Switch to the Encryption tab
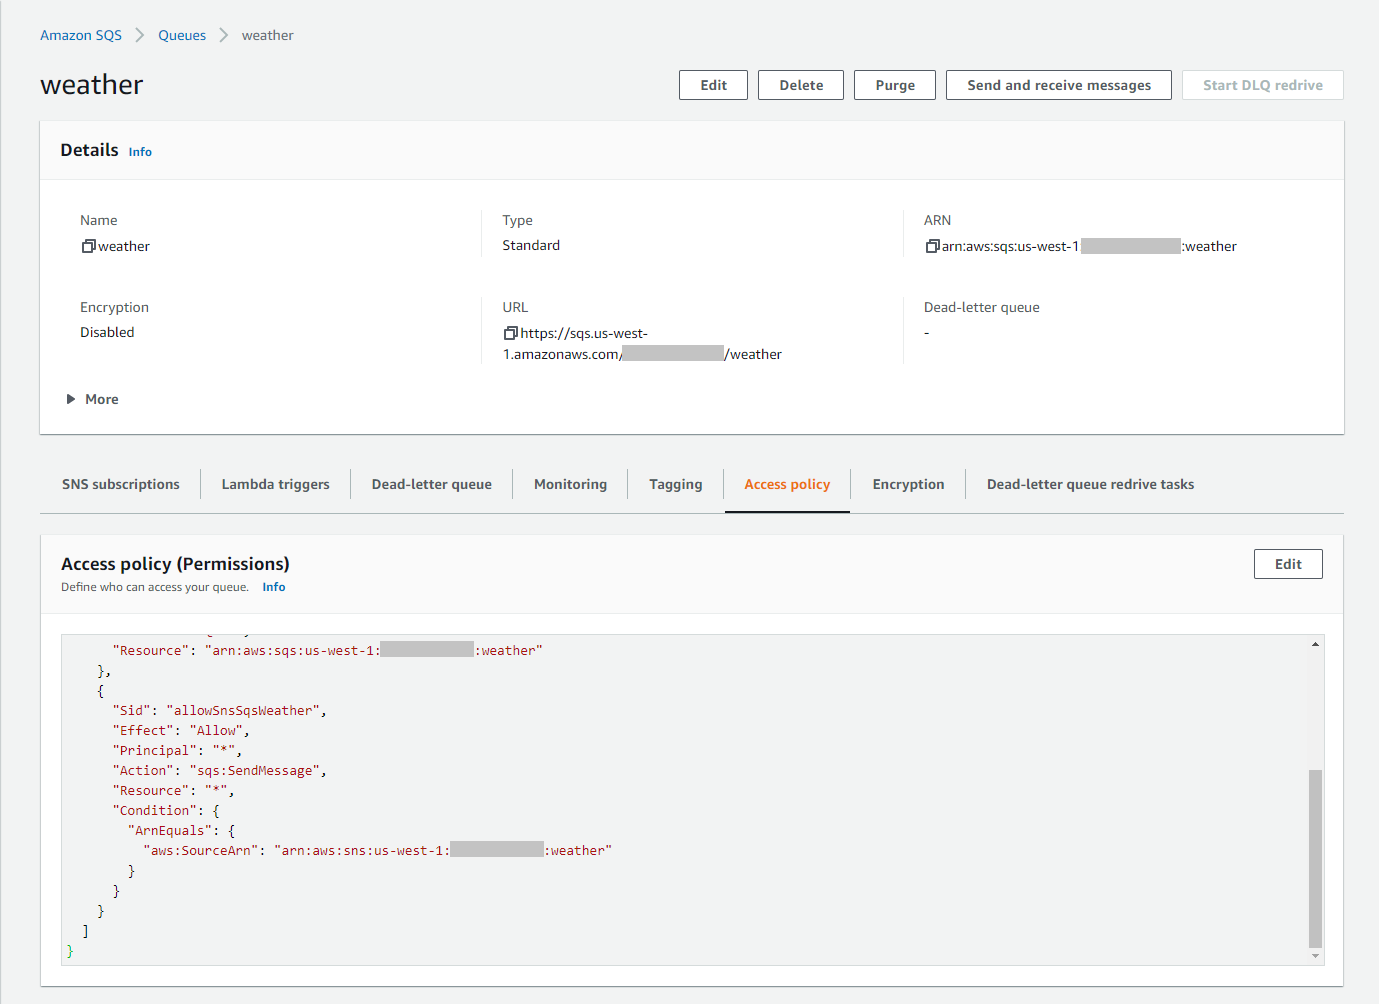This screenshot has width=1379, height=1004. click(x=908, y=484)
